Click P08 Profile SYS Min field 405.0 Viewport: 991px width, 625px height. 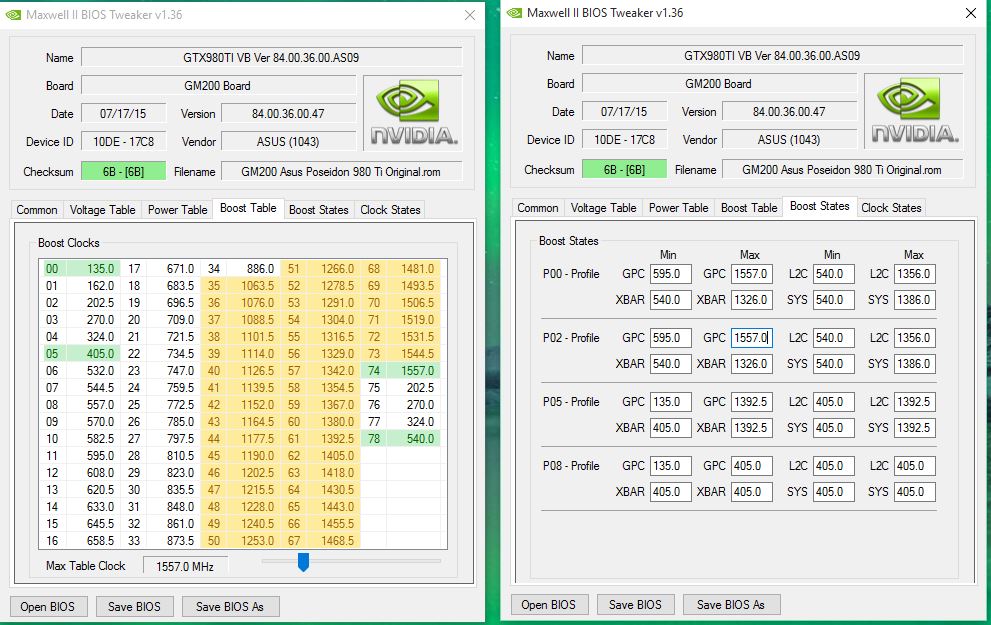point(834,492)
